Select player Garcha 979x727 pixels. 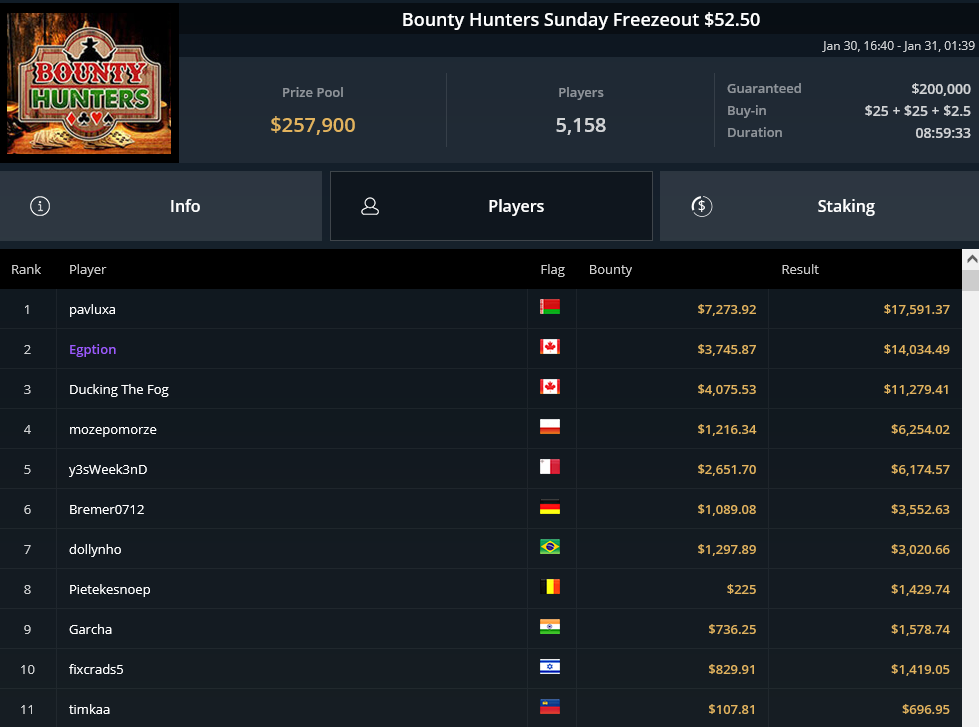pyautogui.click(x=91, y=629)
